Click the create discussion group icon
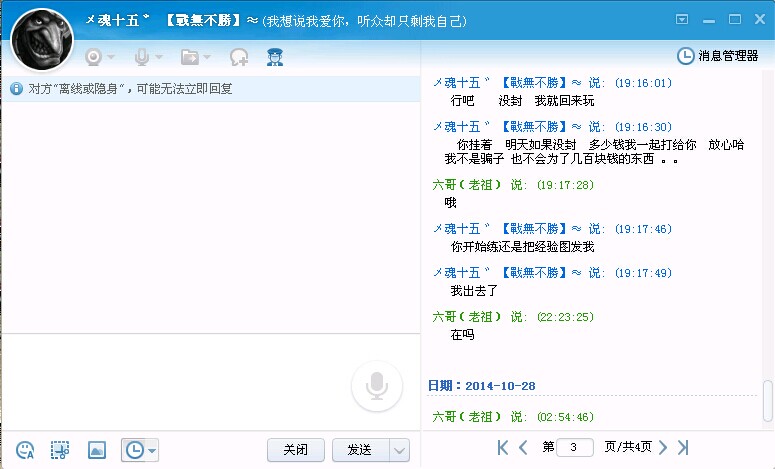775x469 pixels. click(239, 57)
